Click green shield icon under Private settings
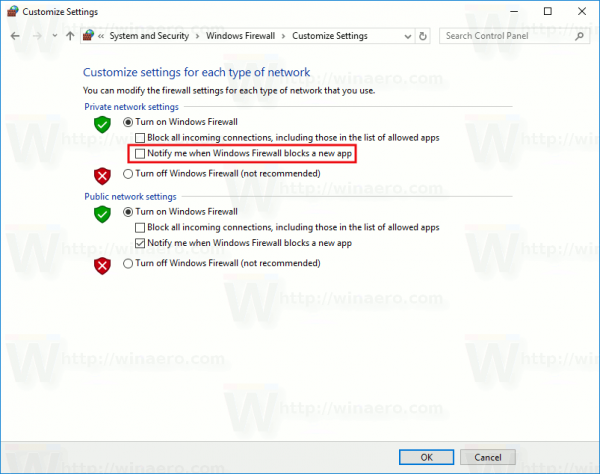The width and height of the screenshot is (600, 474). click(102, 125)
